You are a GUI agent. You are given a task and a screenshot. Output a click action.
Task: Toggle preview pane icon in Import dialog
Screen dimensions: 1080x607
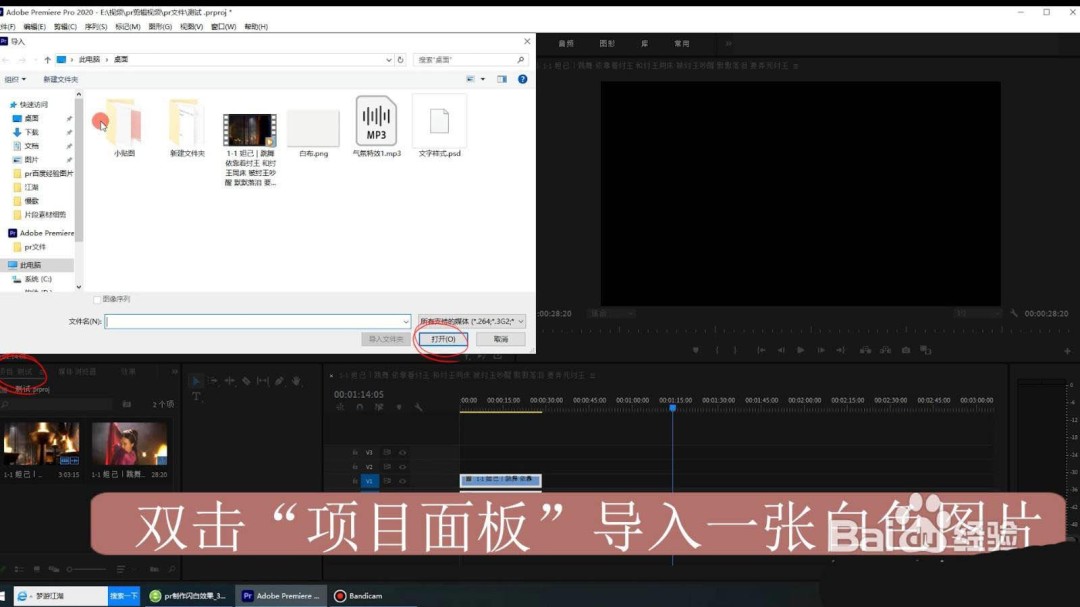point(501,79)
